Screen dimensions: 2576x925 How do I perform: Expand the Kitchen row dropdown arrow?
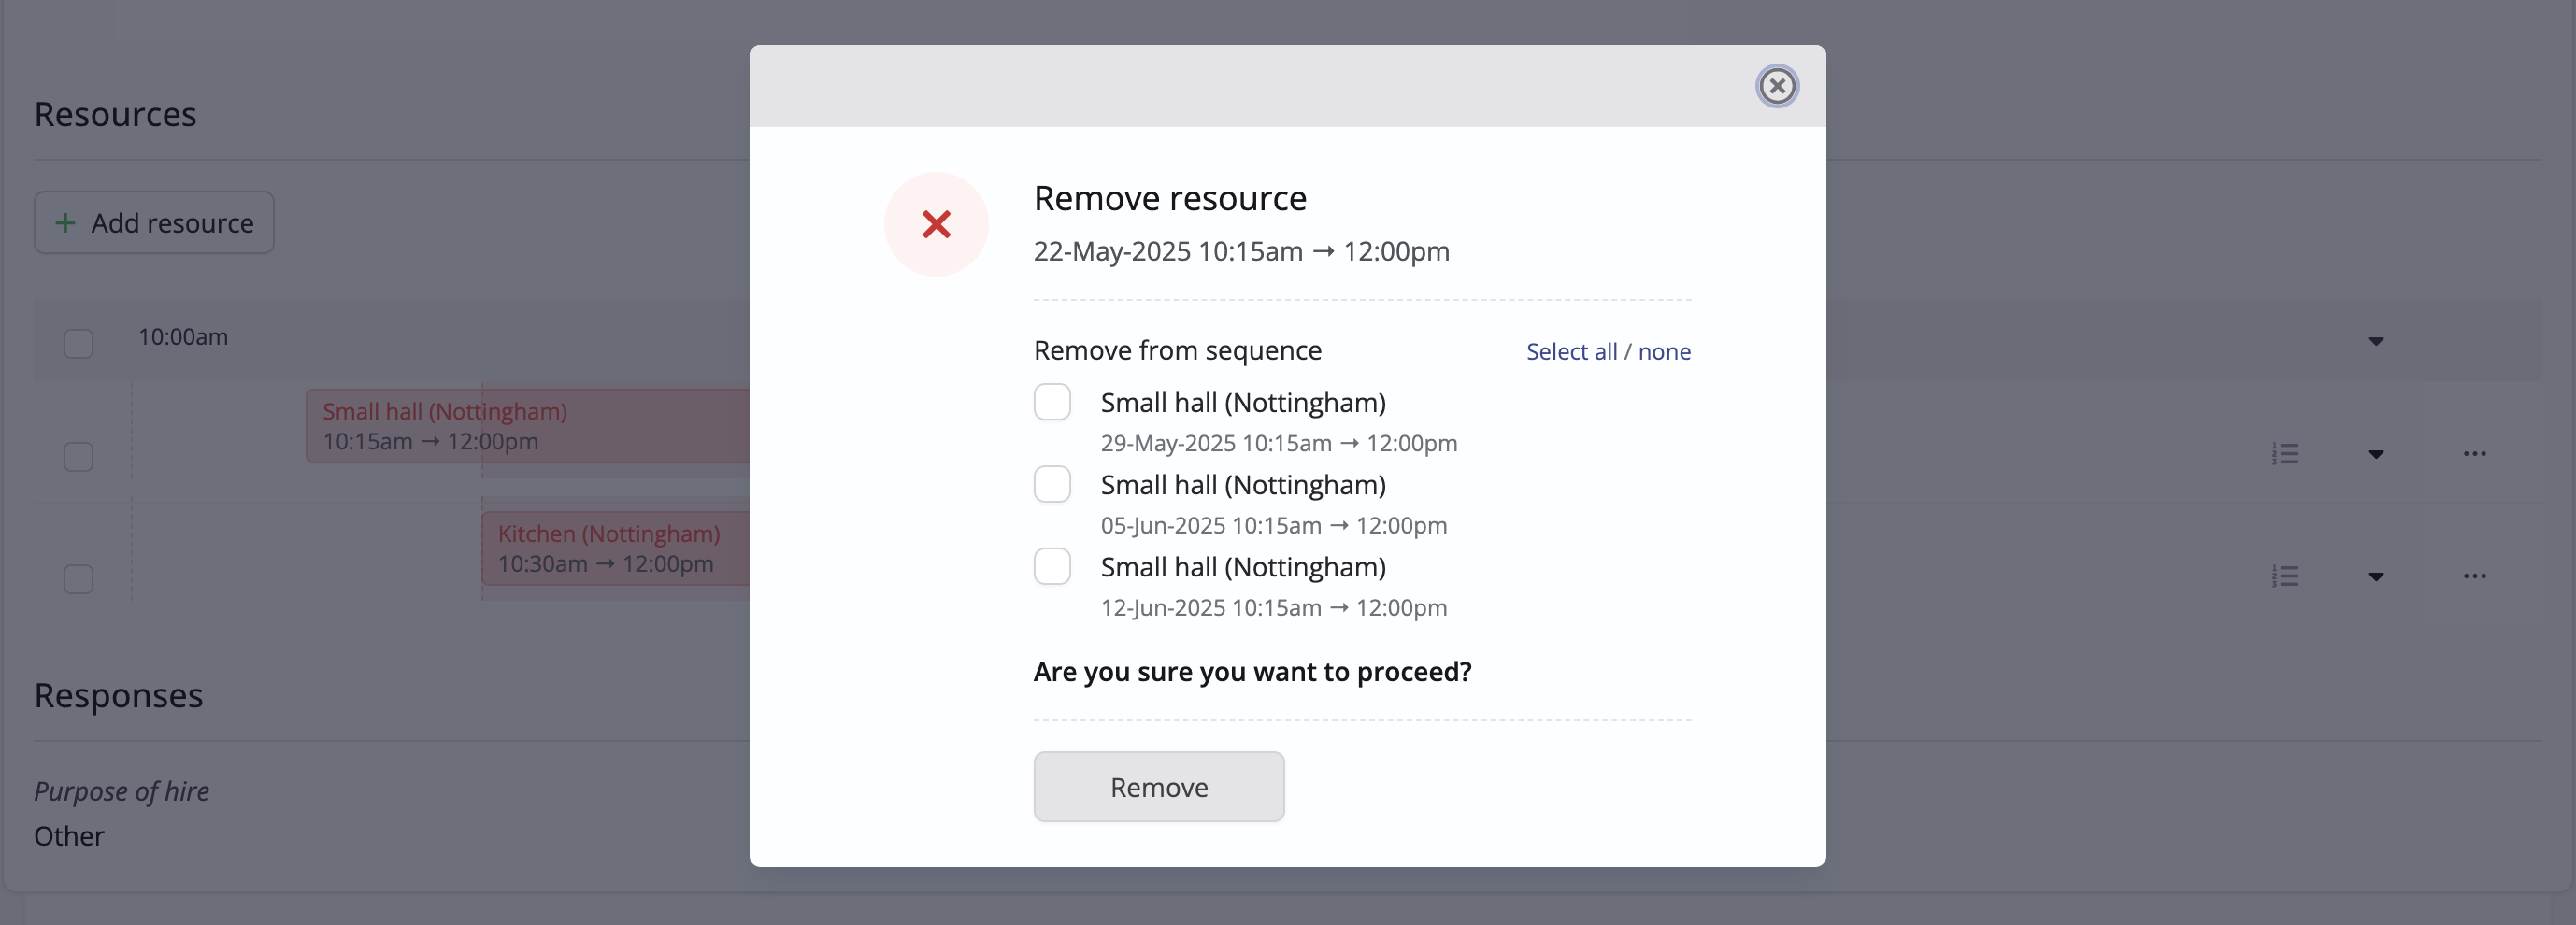[x=2375, y=576]
